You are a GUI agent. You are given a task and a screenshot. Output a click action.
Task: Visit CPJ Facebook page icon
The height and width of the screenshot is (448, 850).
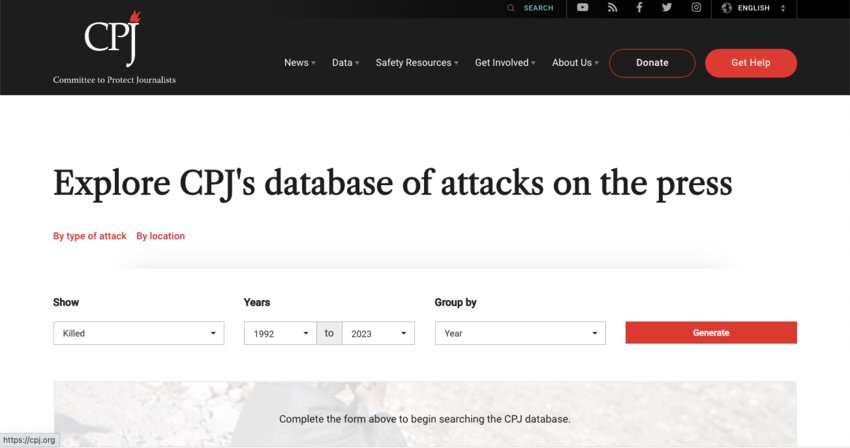[640, 8]
